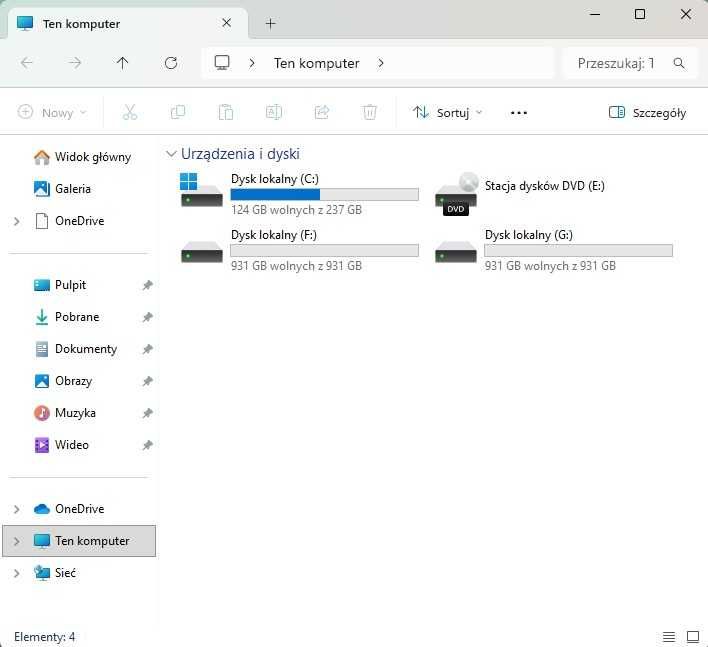The image size is (708, 647).
Task: Select the DVD drive (E:) icon
Action: [456, 194]
